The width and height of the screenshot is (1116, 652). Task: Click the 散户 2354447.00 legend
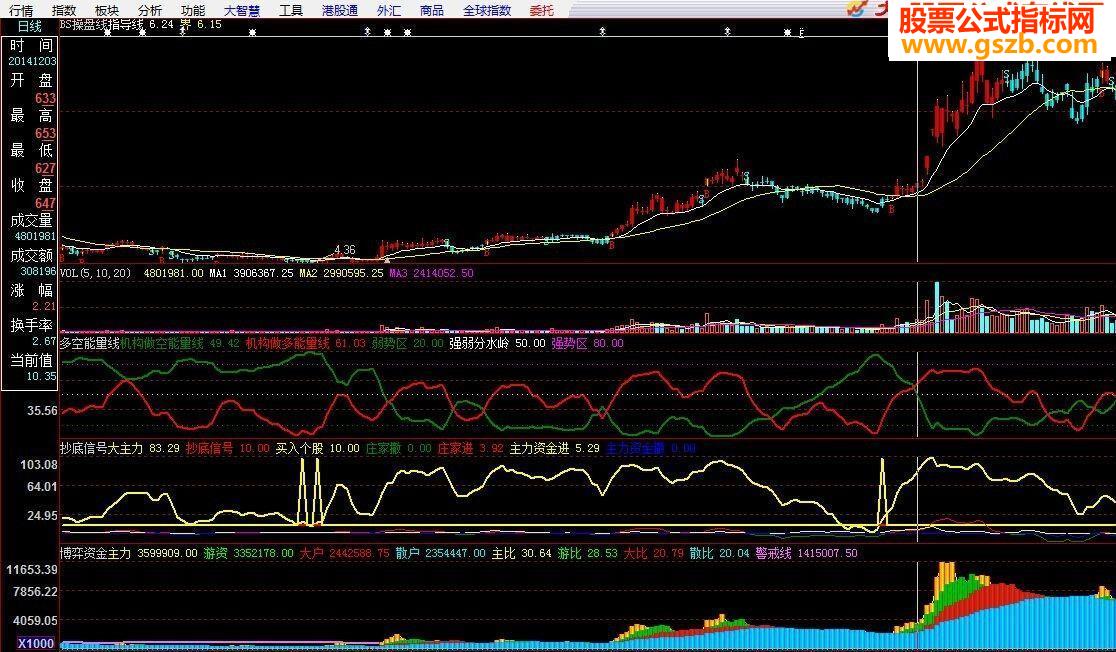coord(441,553)
